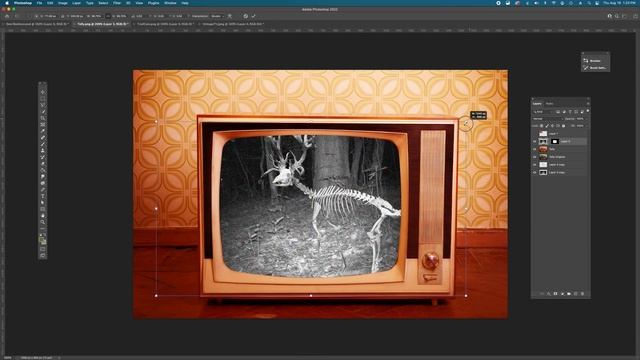Open the Layers panel flyout menu
Screen dimensions: 640x360
tap(588, 103)
